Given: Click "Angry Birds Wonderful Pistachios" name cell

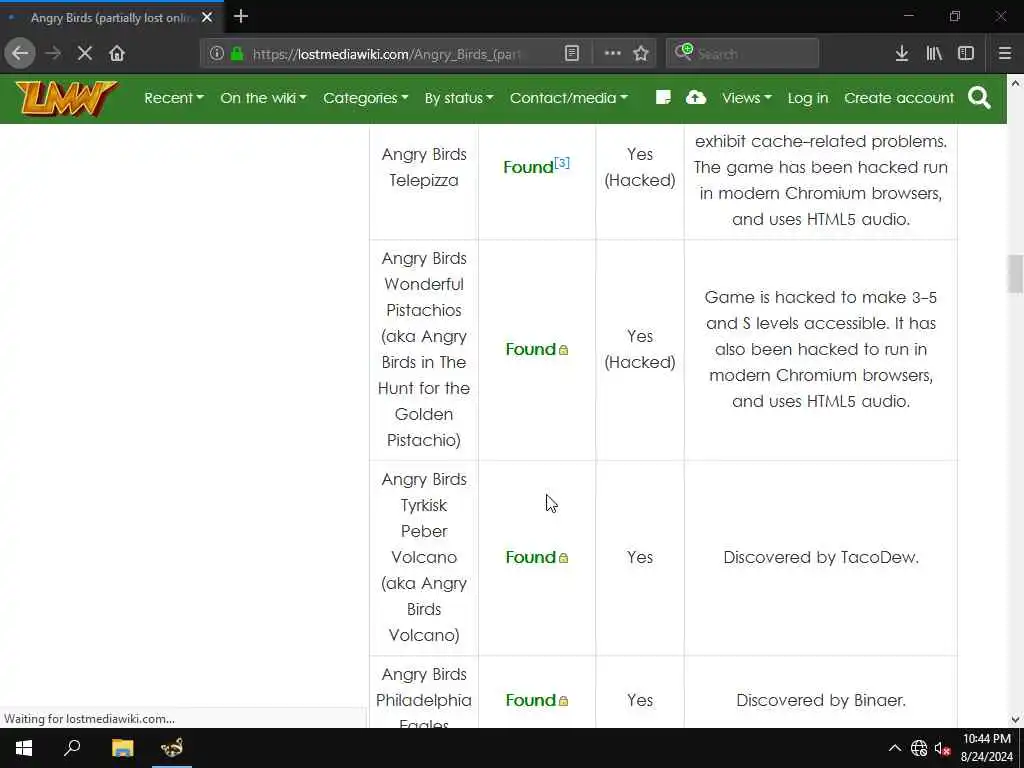Looking at the screenshot, I should point(424,349).
